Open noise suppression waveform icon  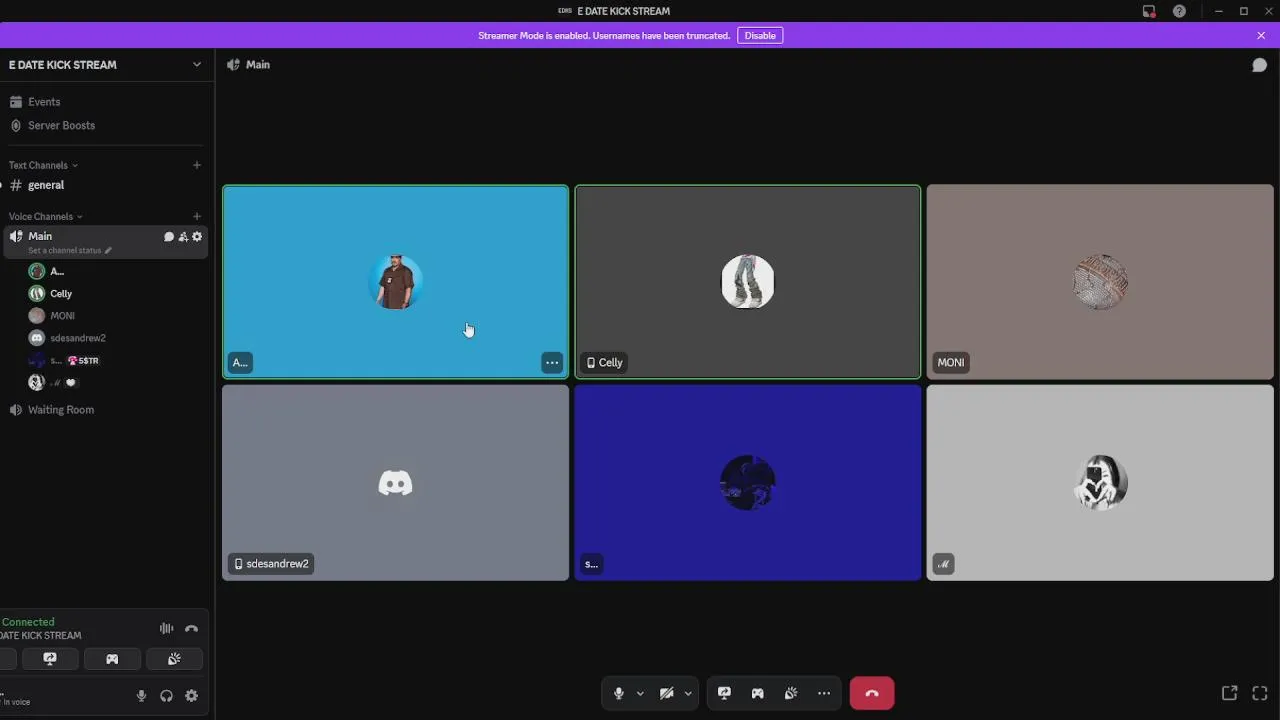[x=166, y=629]
